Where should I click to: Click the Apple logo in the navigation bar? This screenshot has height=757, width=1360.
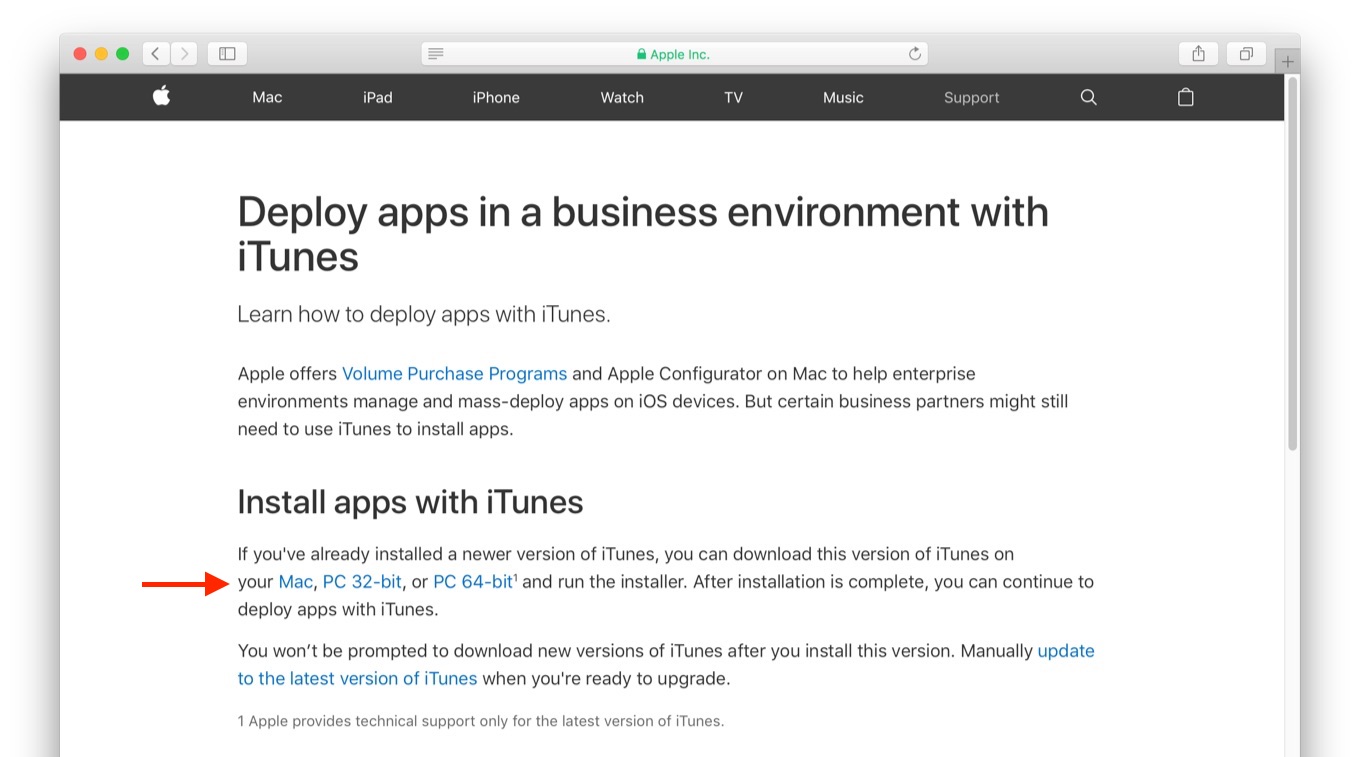coord(161,96)
